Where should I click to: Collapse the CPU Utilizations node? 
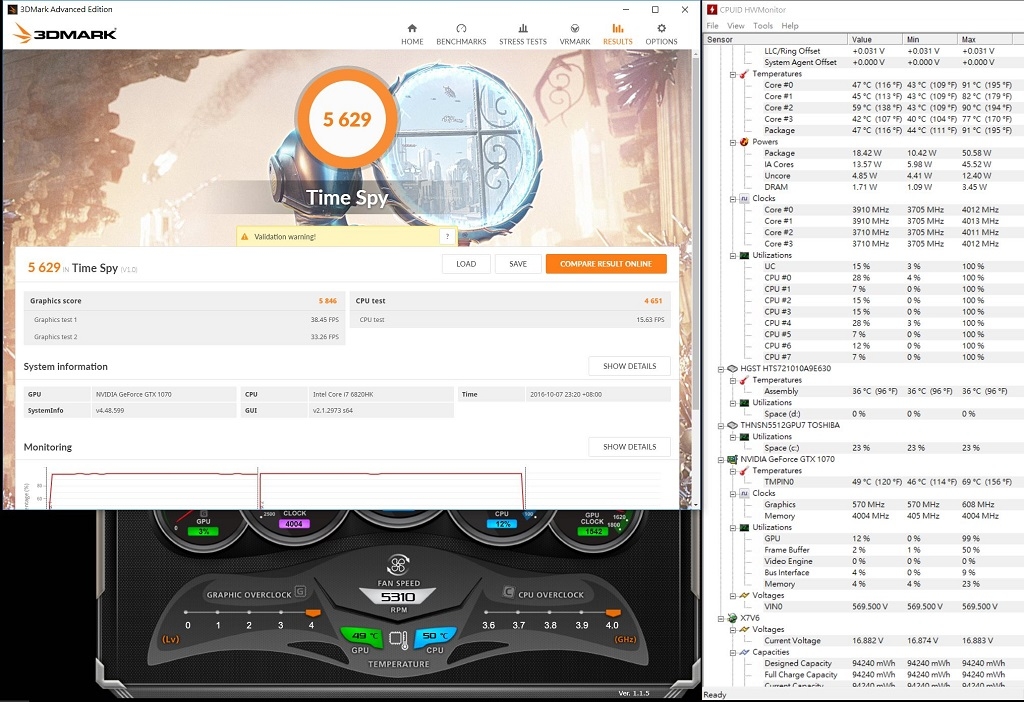(733, 255)
